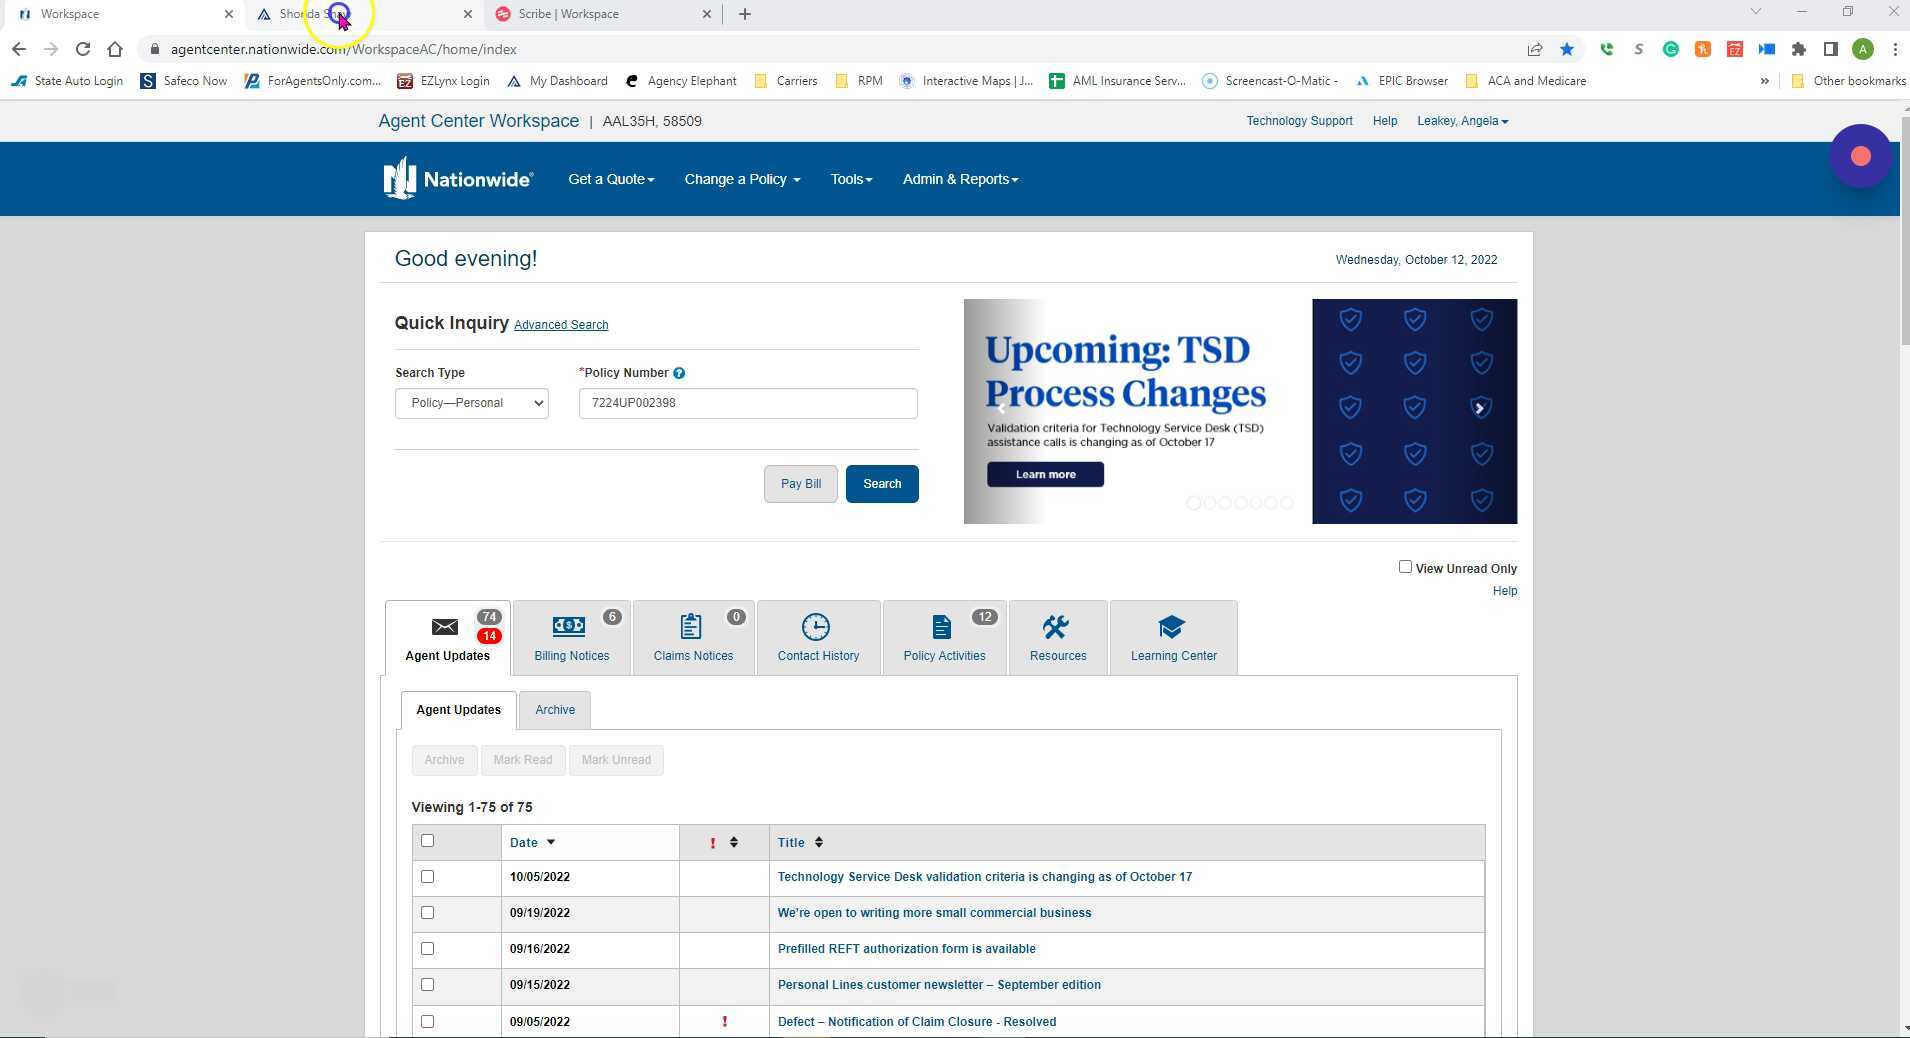This screenshot has width=1910, height=1038.
Task: Open the Claims Notices clipboard icon
Action: [x=690, y=627]
